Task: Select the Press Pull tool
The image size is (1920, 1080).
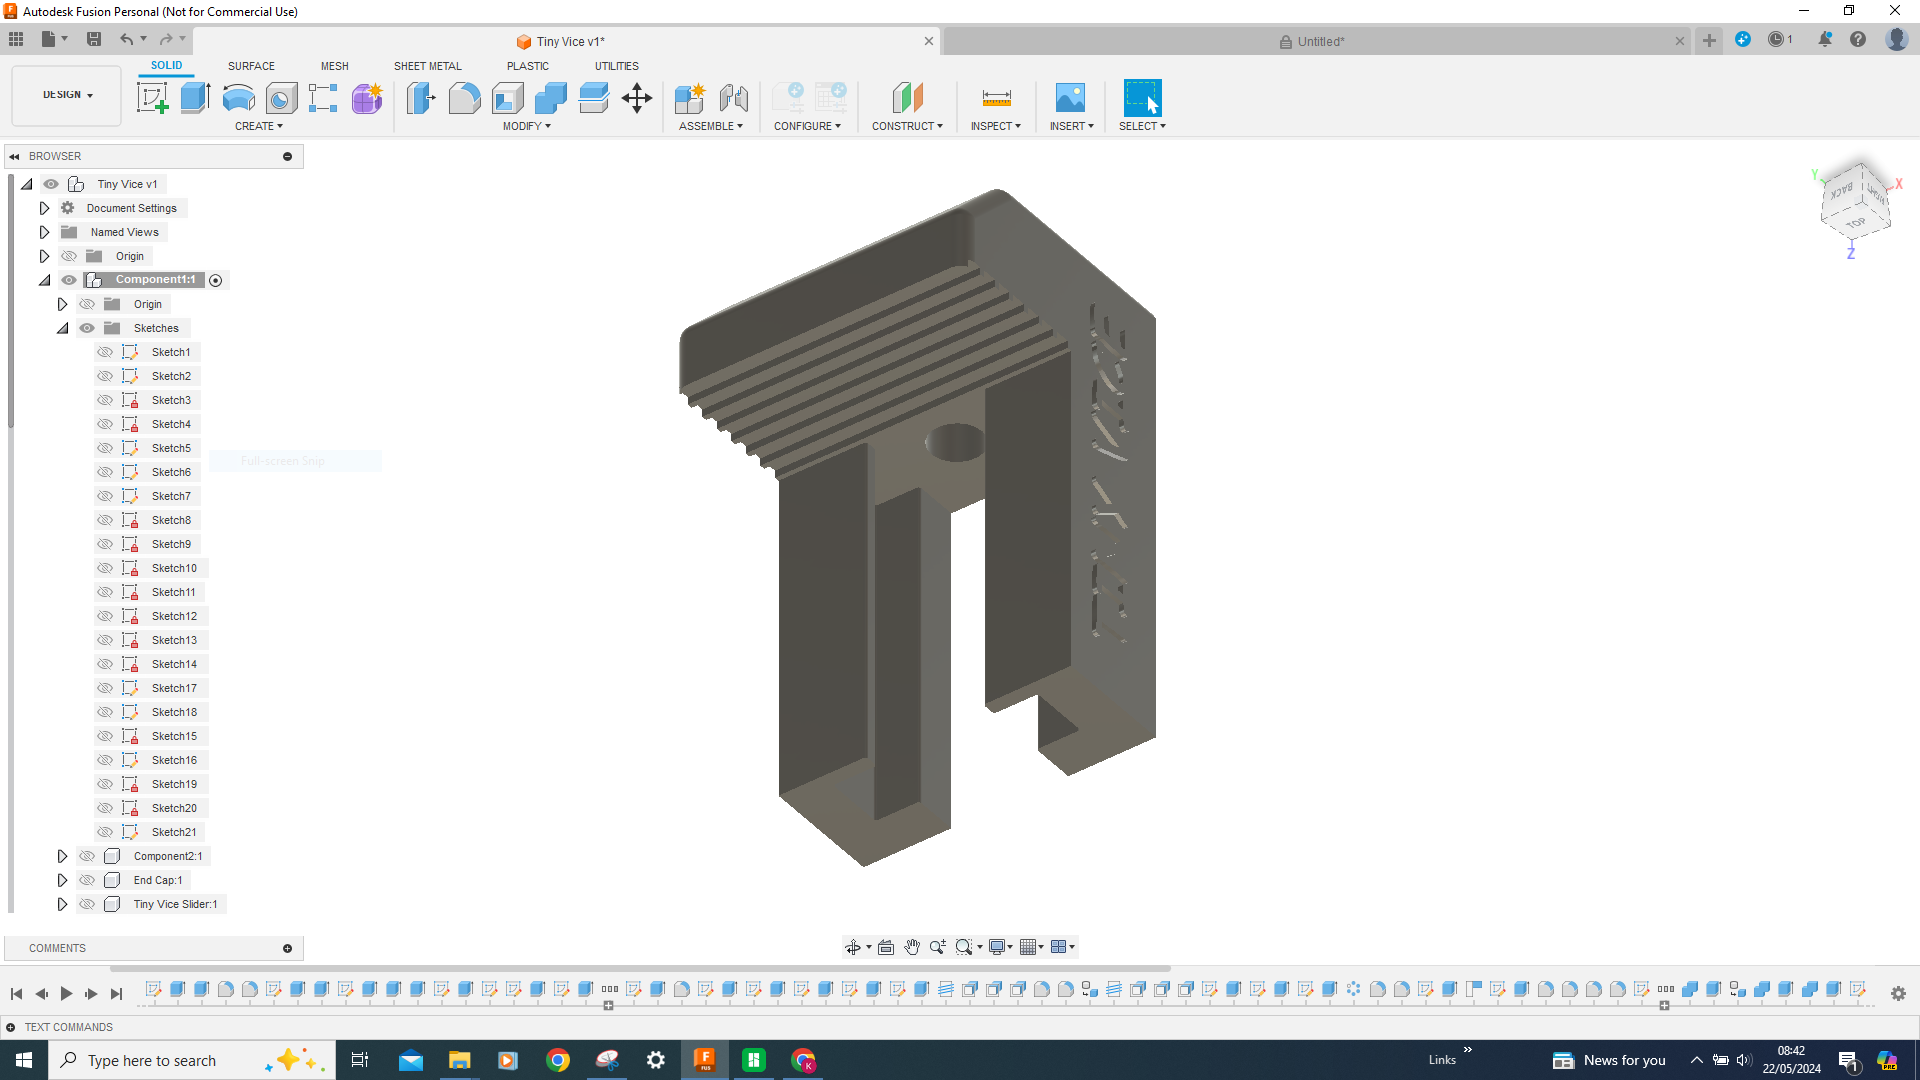Action: coord(421,98)
